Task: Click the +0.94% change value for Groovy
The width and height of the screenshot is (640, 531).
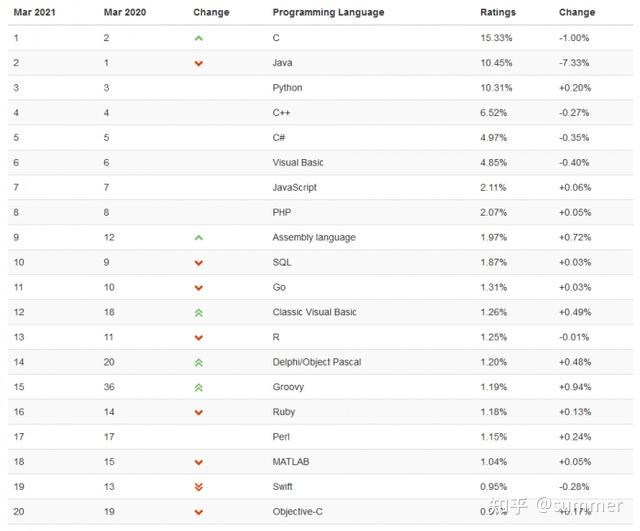Action: coord(575,387)
